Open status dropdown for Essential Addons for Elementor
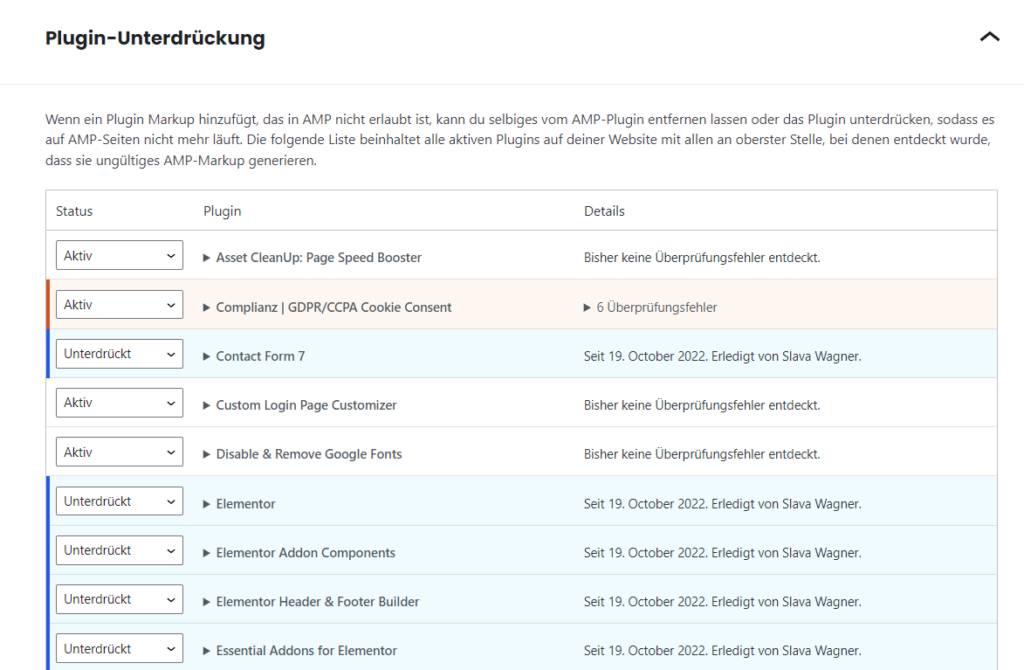Screen dimensions: 1024x670 tap(120, 648)
